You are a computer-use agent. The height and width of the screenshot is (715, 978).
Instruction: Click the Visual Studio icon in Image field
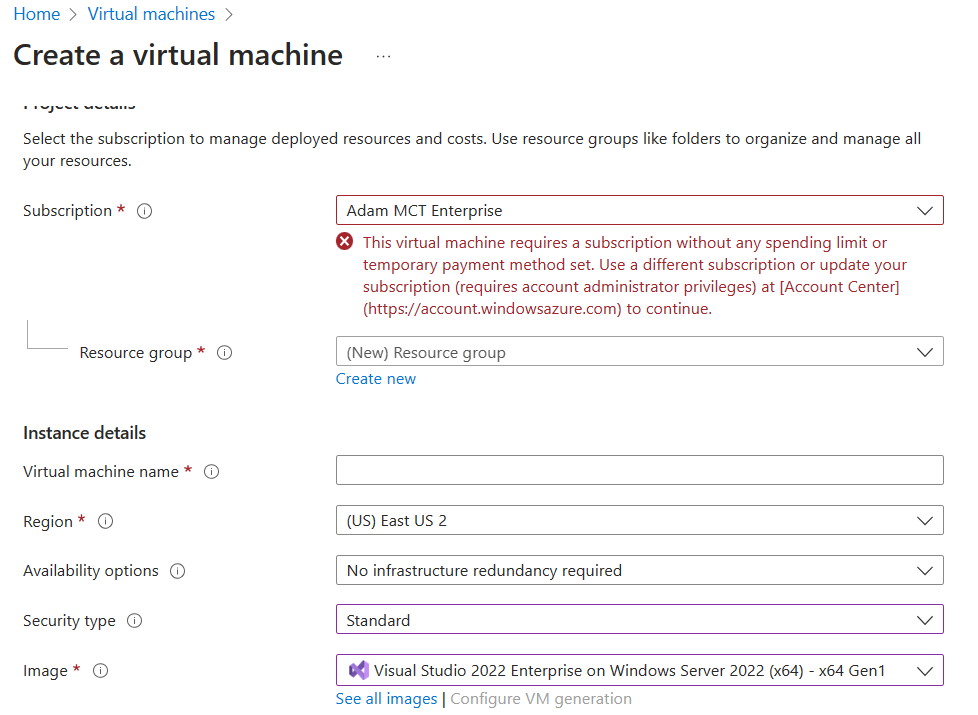tap(359, 671)
